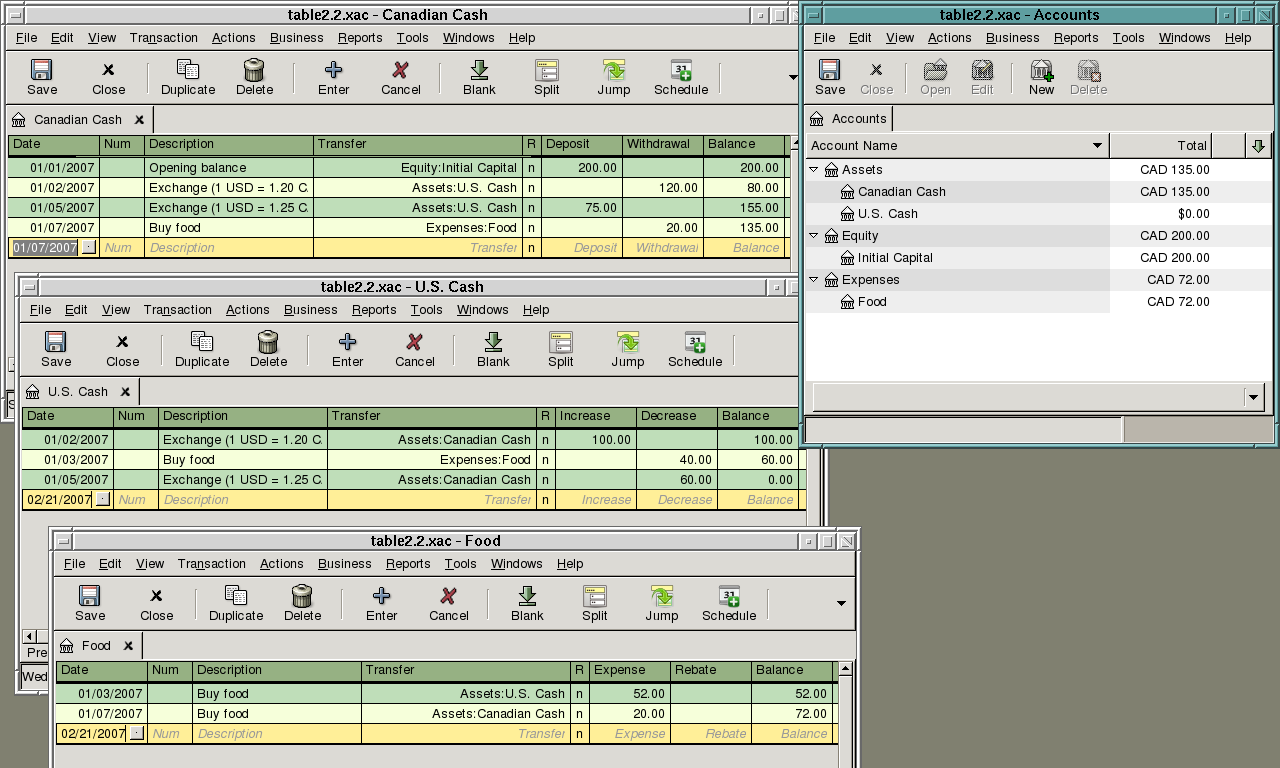Image resolution: width=1280 pixels, height=768 pixels.
Task: Open Reports menu in the Food window
Action: pyautogui.click(x=408, y=564)
